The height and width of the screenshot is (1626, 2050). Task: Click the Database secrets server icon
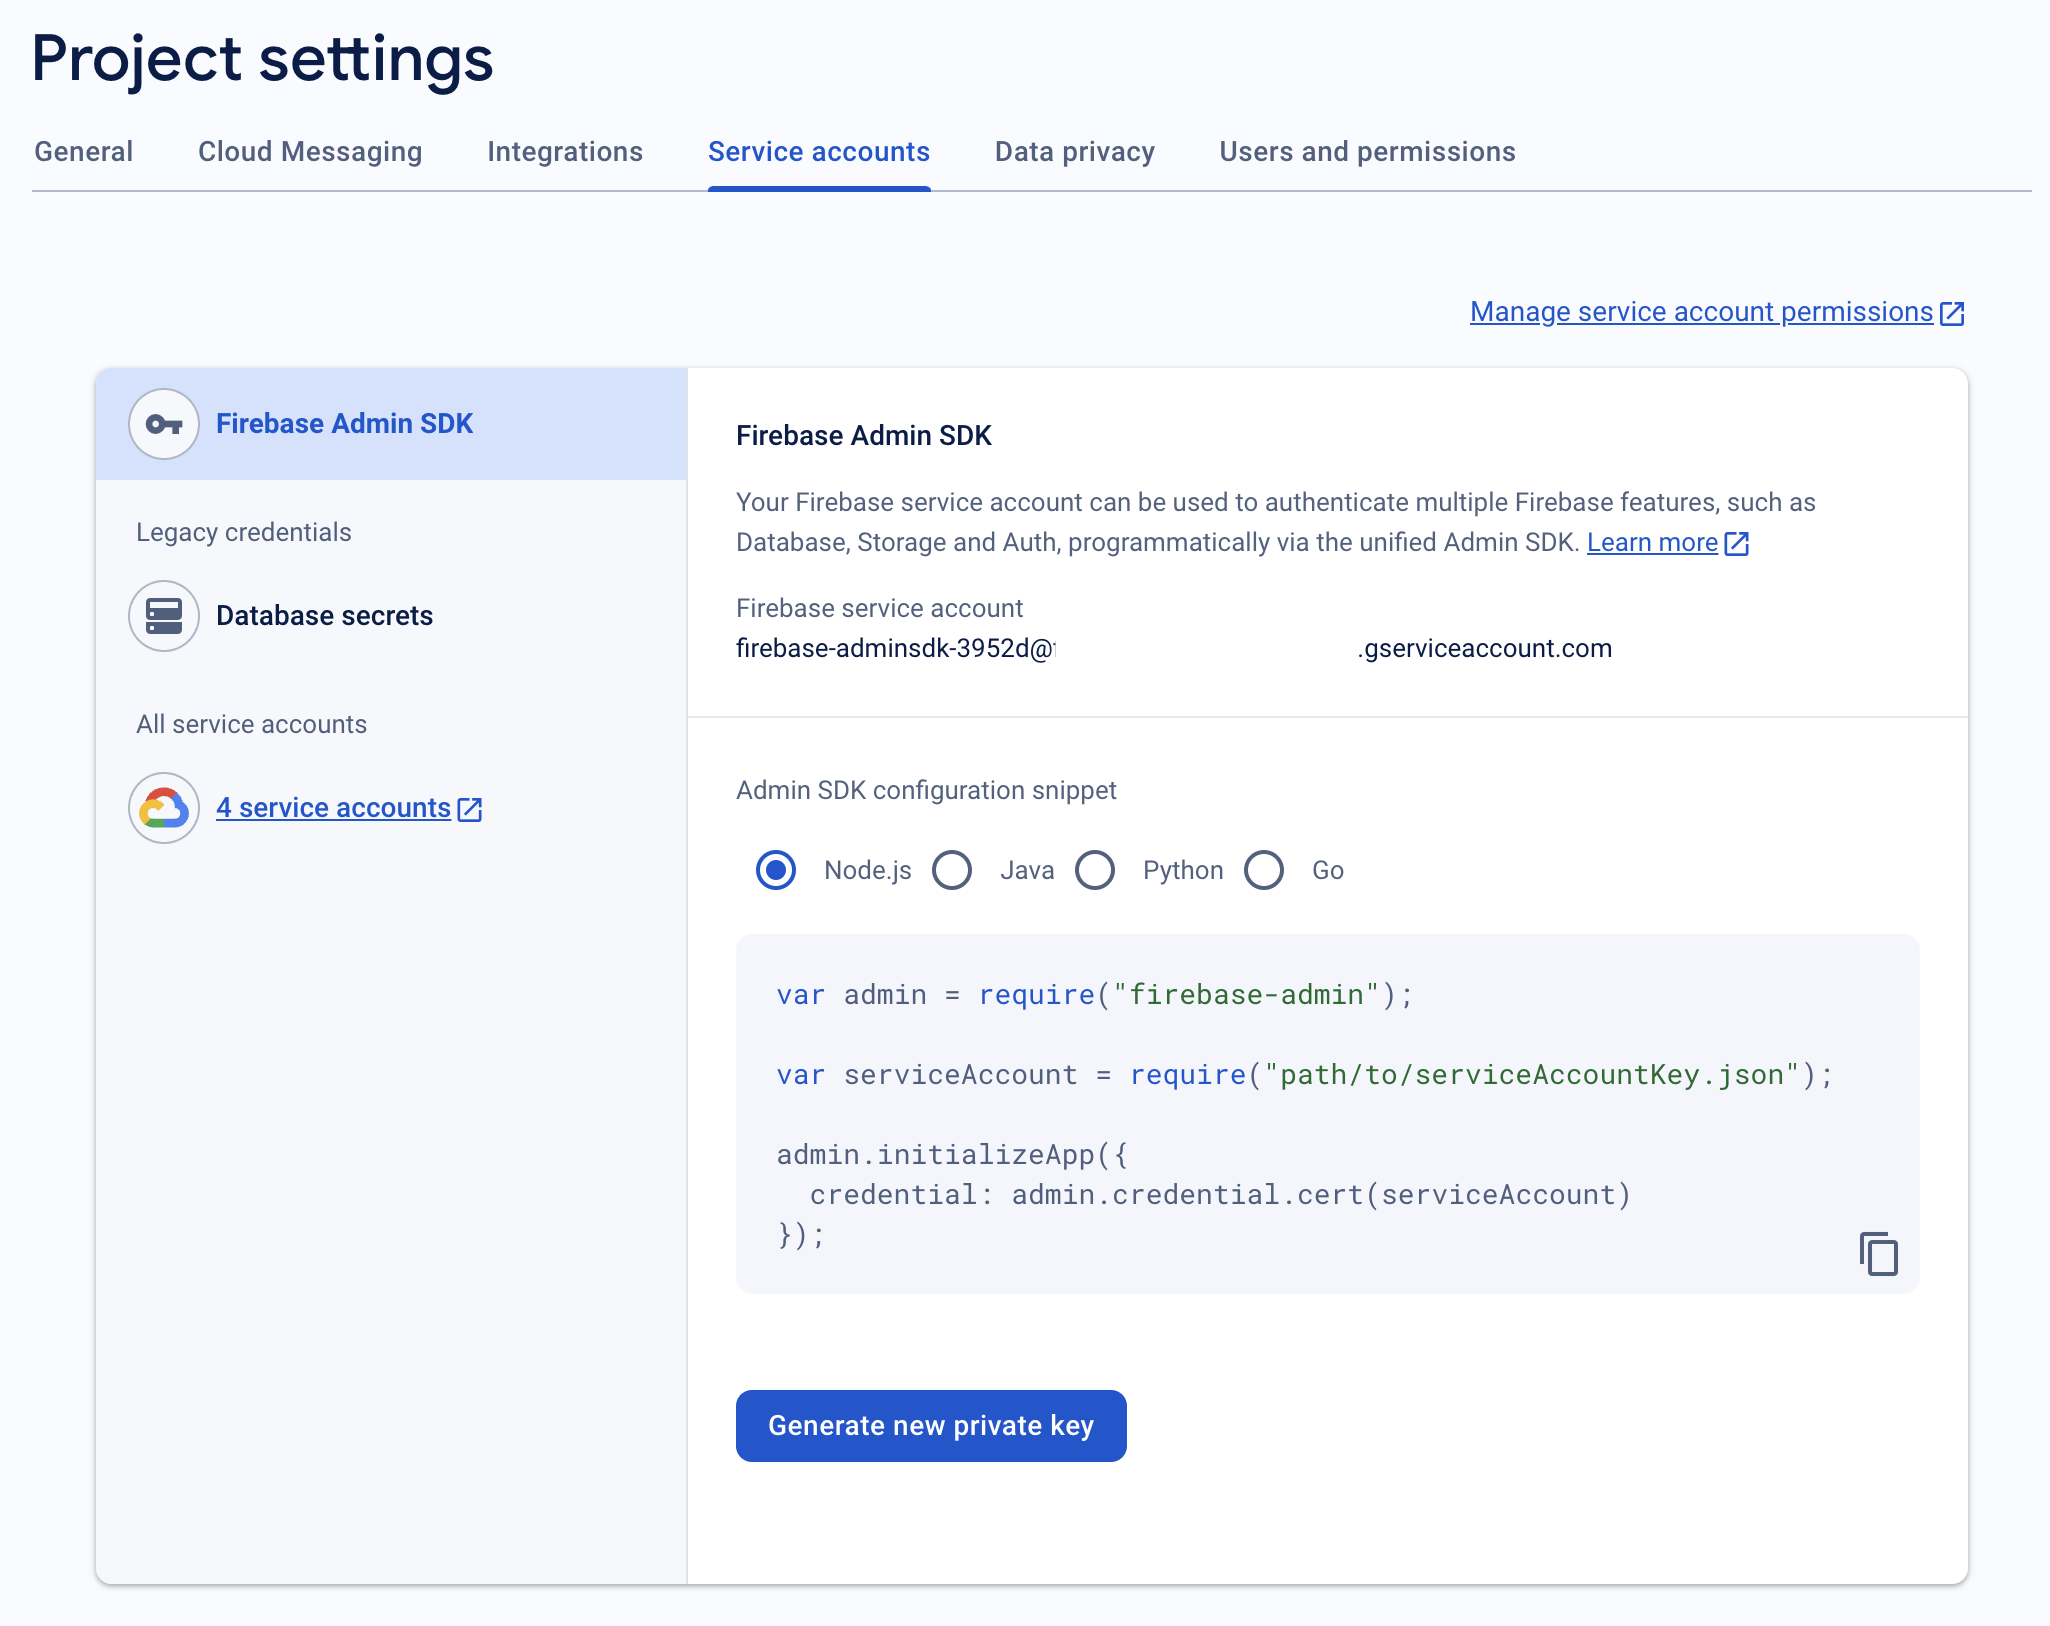pyautogui.click(x=164, y=616)
